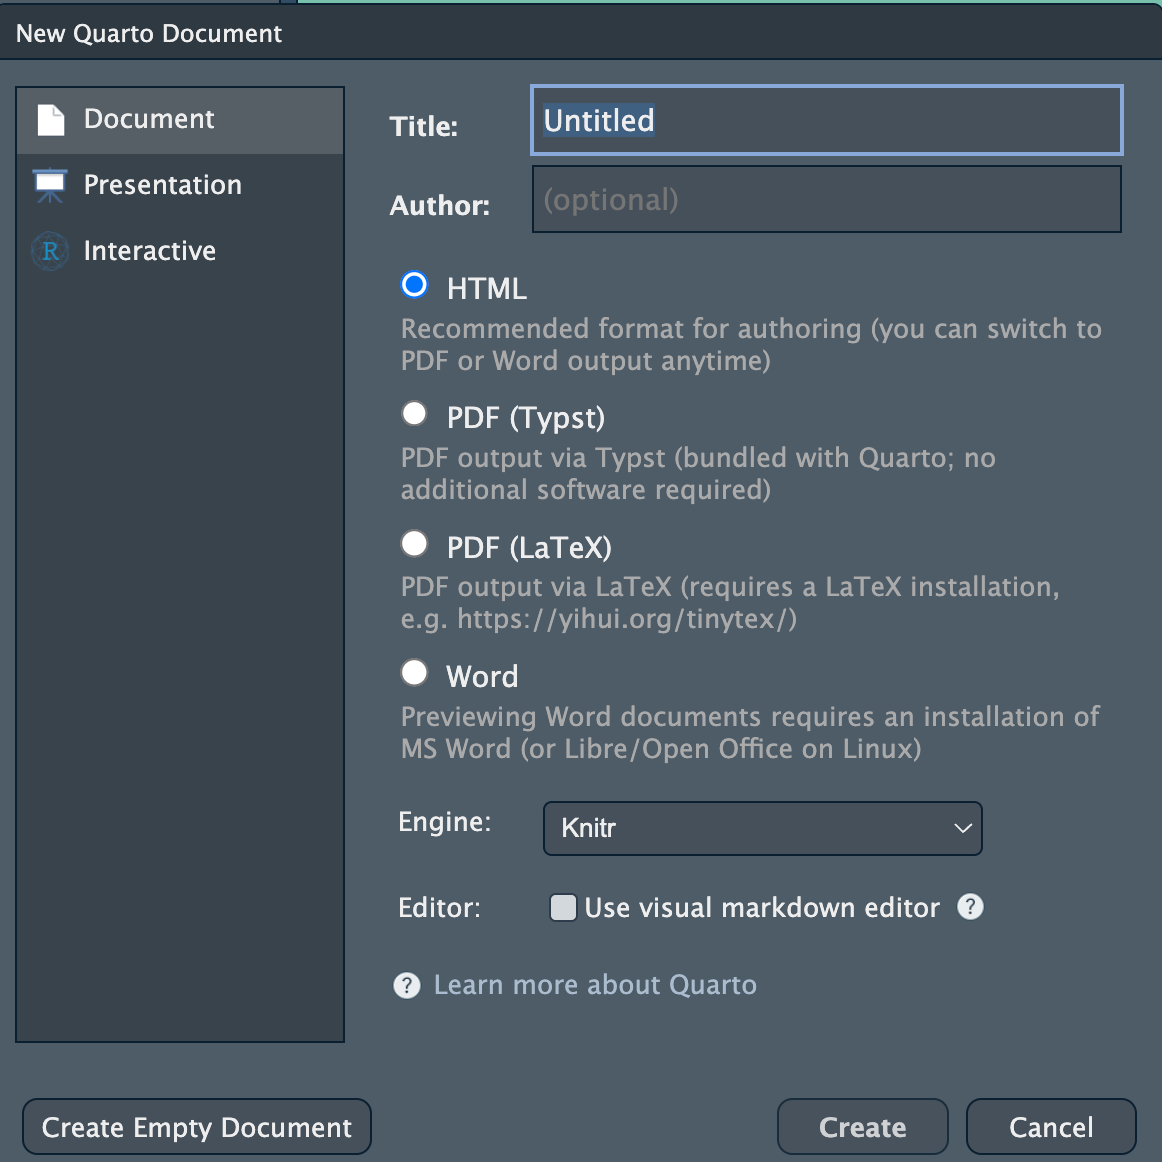1162x1162 pixels.
Task: Click into the Author optional field
Action: pyautogui.click(x=827, y=199)
